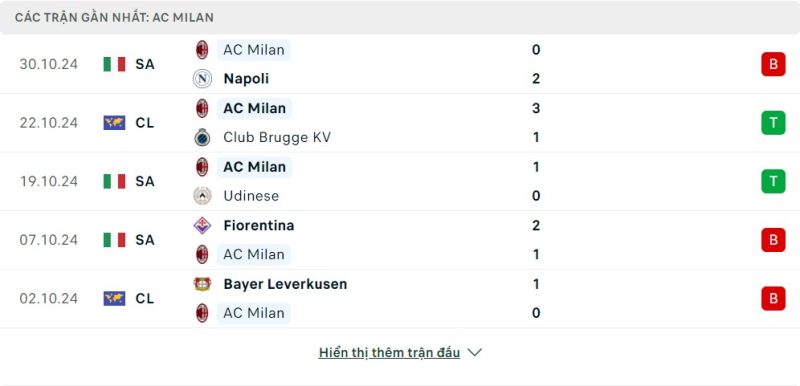
Task: Select the Fiorentina team name
Action: (259, 225)
